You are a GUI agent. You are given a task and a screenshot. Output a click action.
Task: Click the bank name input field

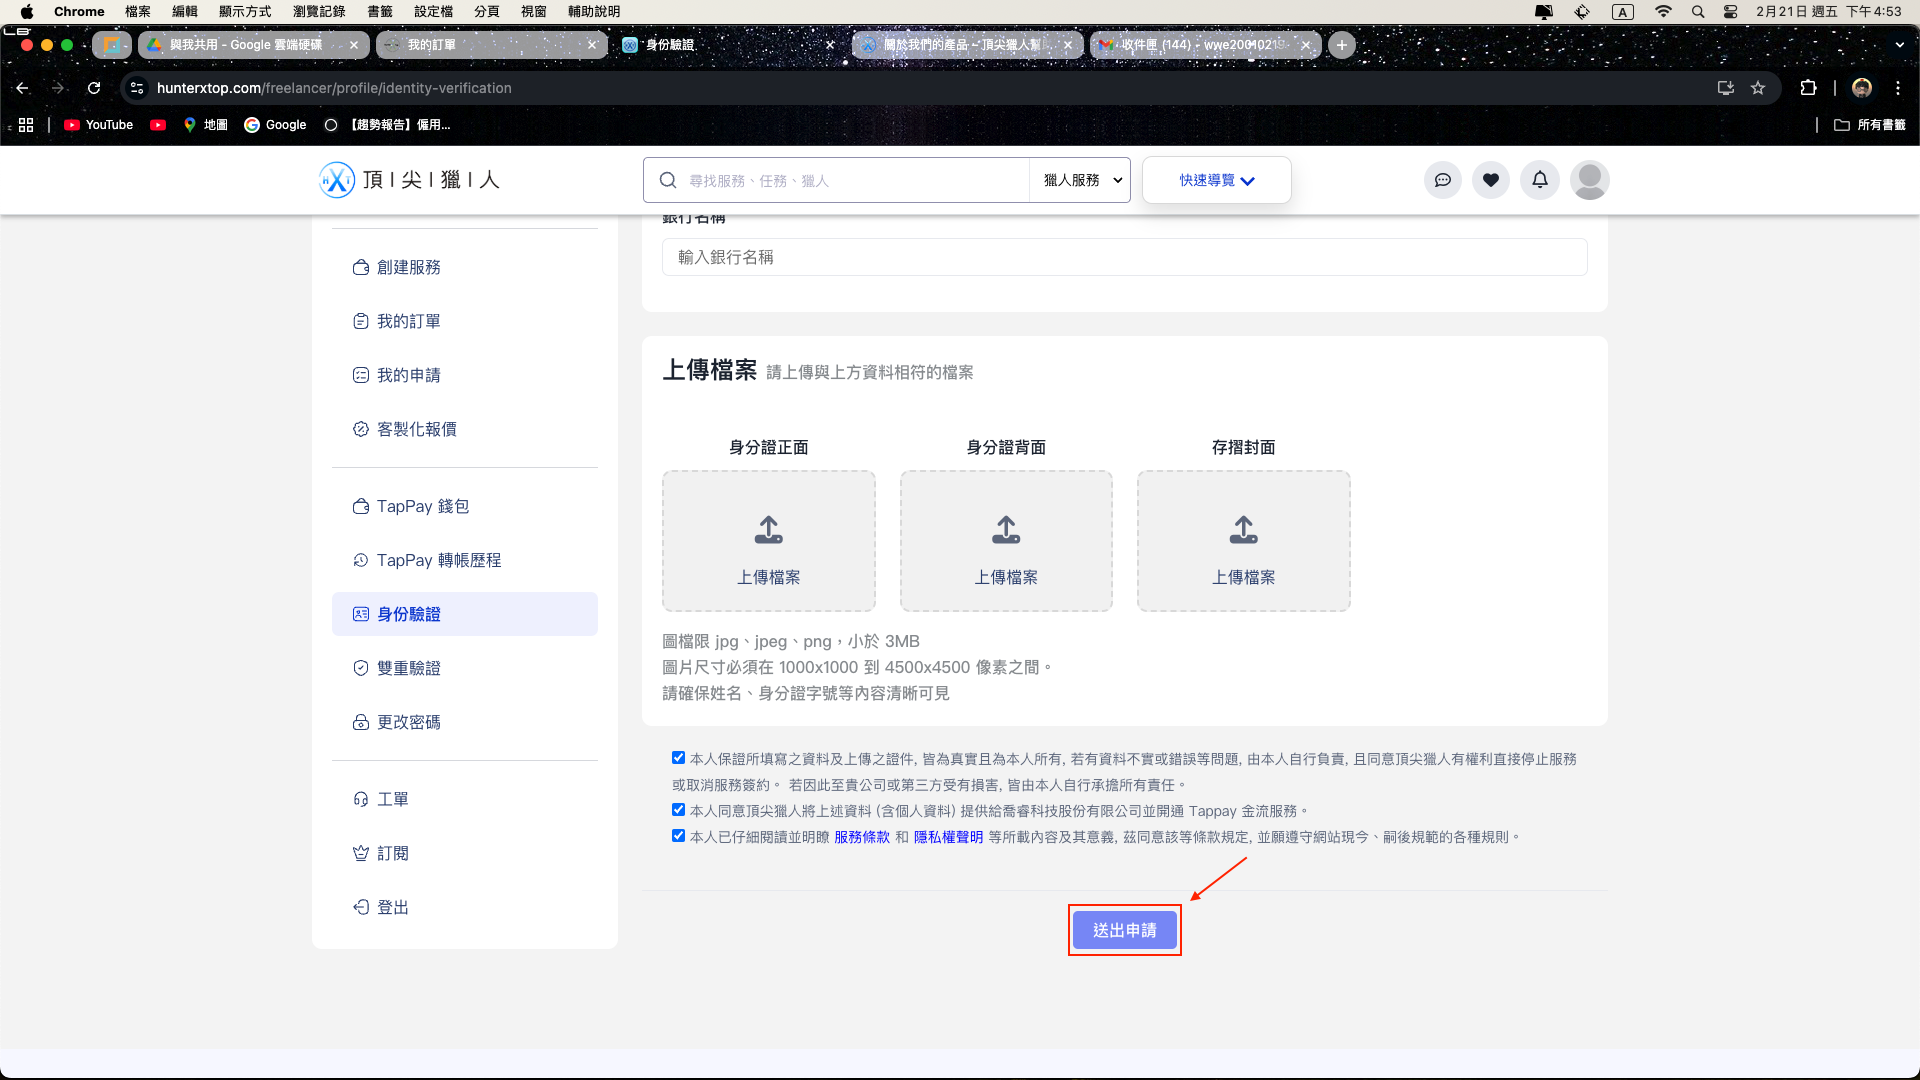coord(1124,257)
